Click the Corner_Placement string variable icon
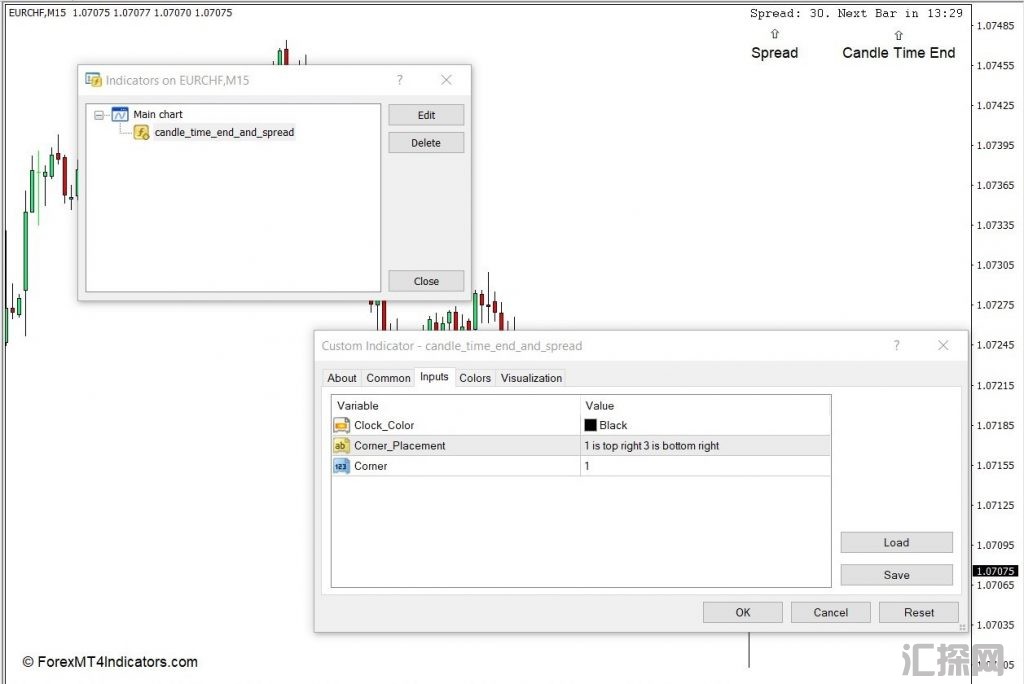 [342, 446]
